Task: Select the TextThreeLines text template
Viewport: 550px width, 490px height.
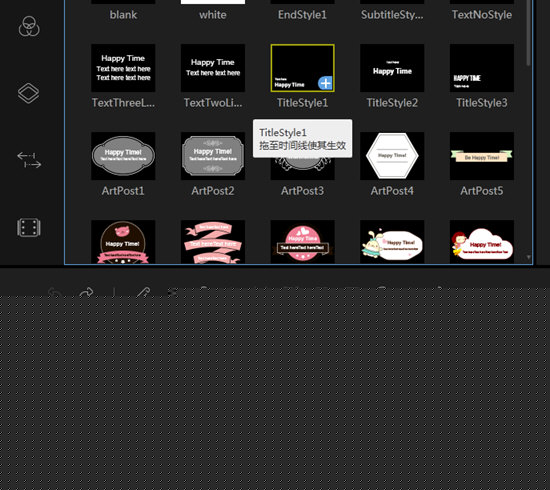Action: pyautogui.click(x=123, y=68)
